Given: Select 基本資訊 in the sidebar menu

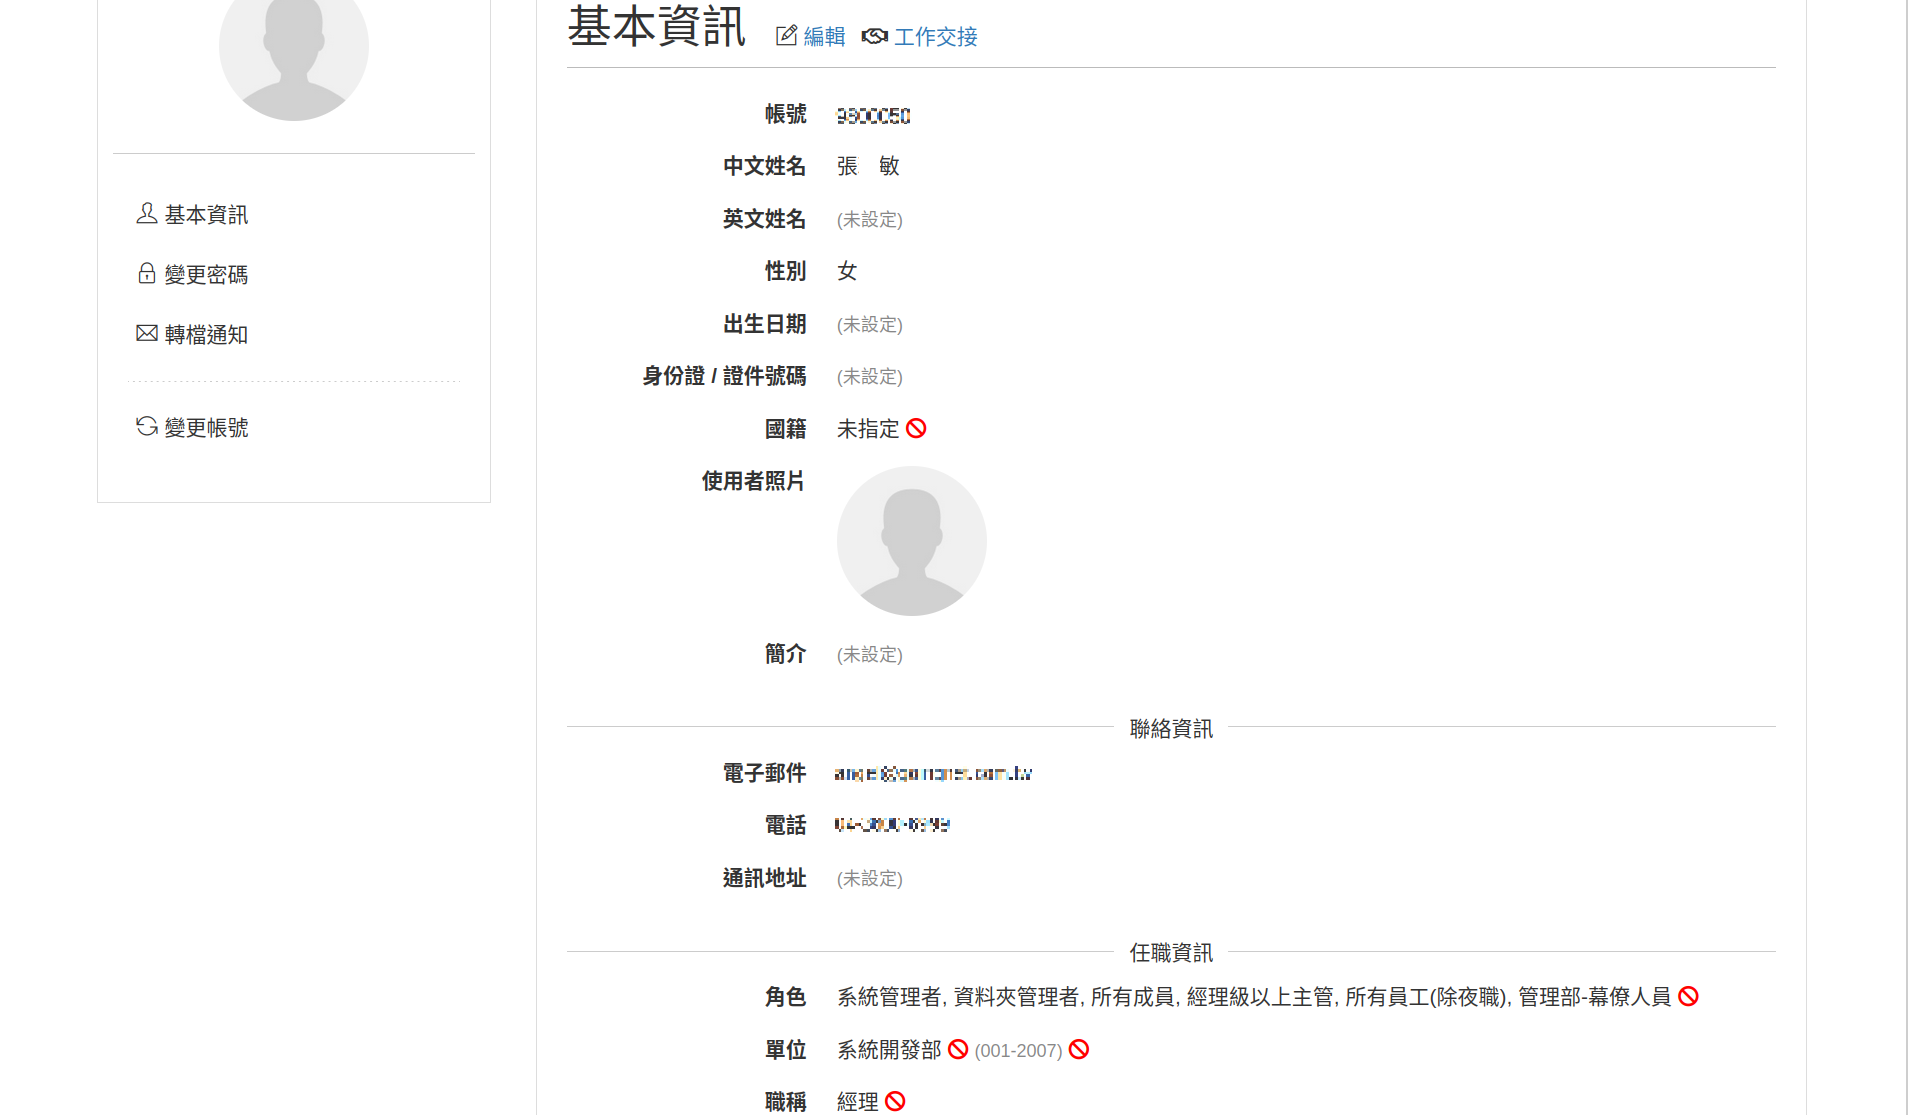Looking at the screenshot, I should pyautogui.click(x=206, y=215).
